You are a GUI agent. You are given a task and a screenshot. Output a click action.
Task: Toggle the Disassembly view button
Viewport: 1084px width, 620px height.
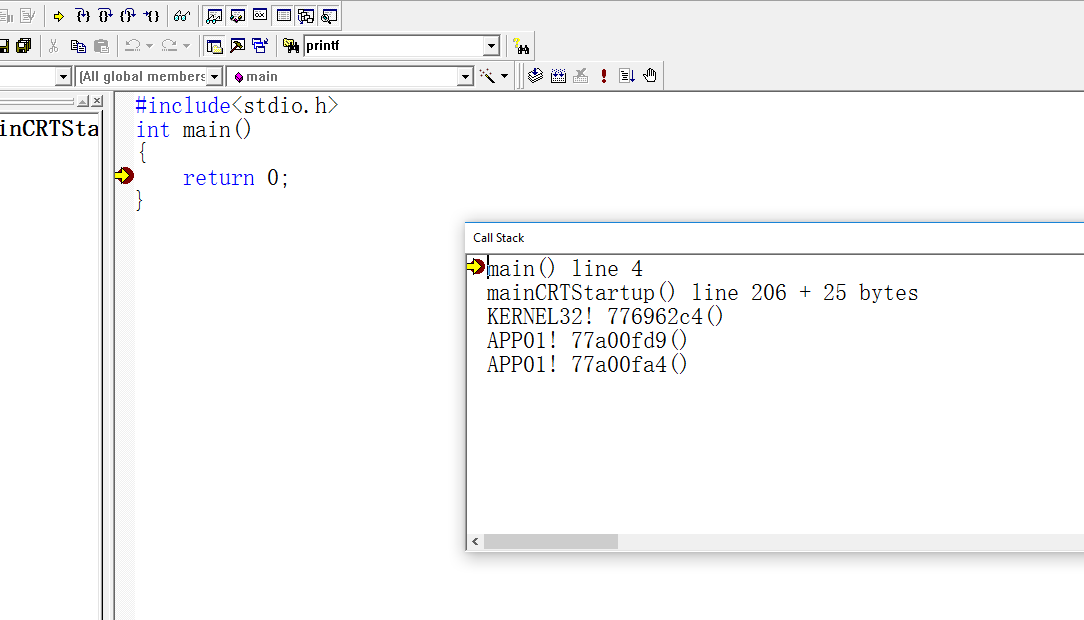click(329, 16)
